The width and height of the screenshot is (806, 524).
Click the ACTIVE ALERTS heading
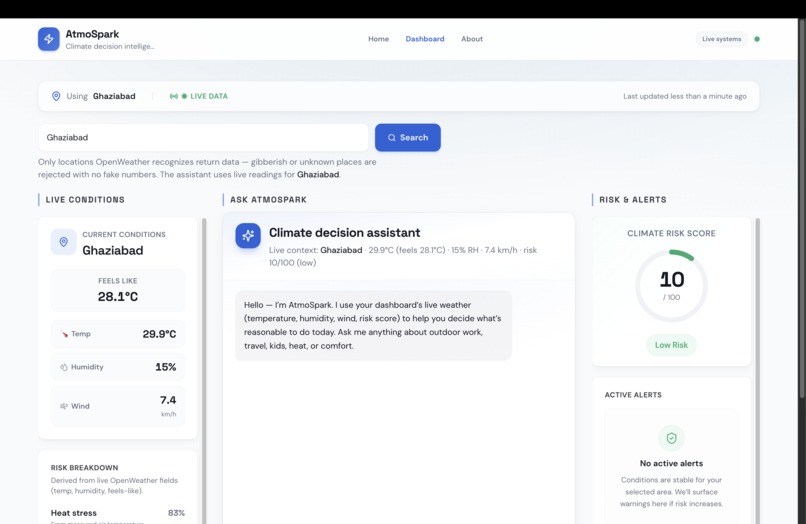click(633, 395)
